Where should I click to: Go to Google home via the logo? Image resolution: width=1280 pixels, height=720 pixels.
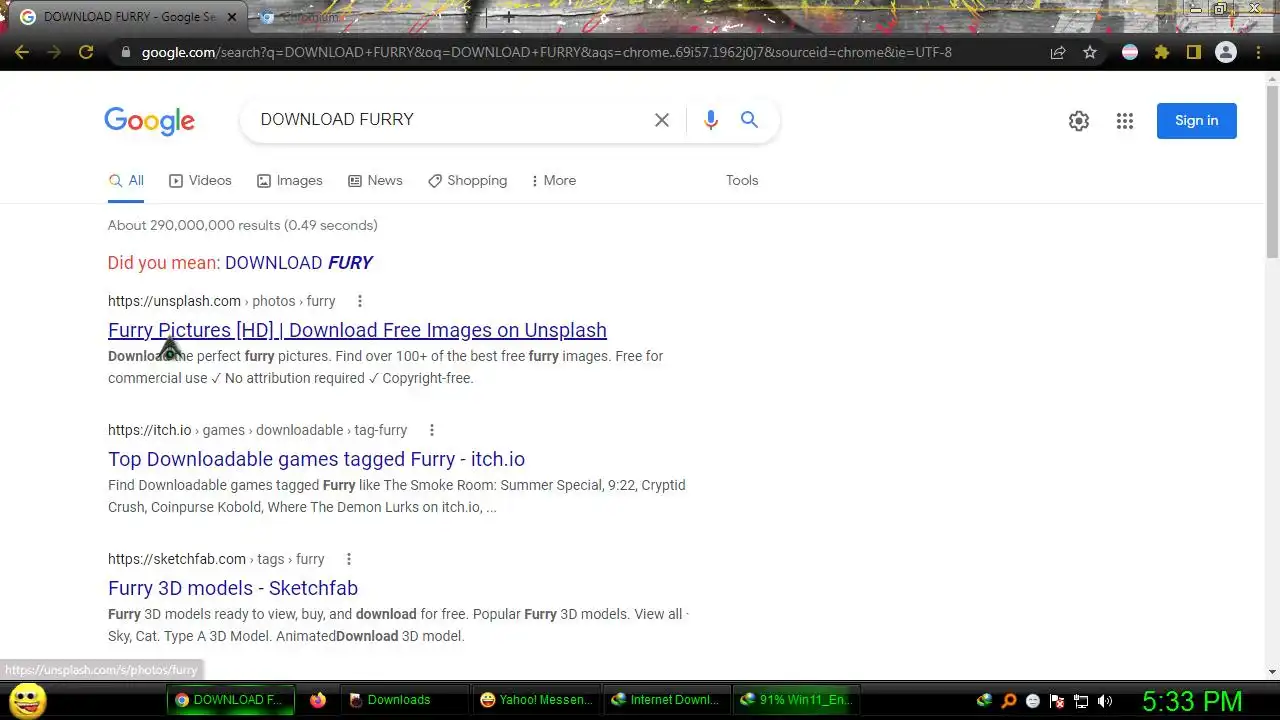149,121
